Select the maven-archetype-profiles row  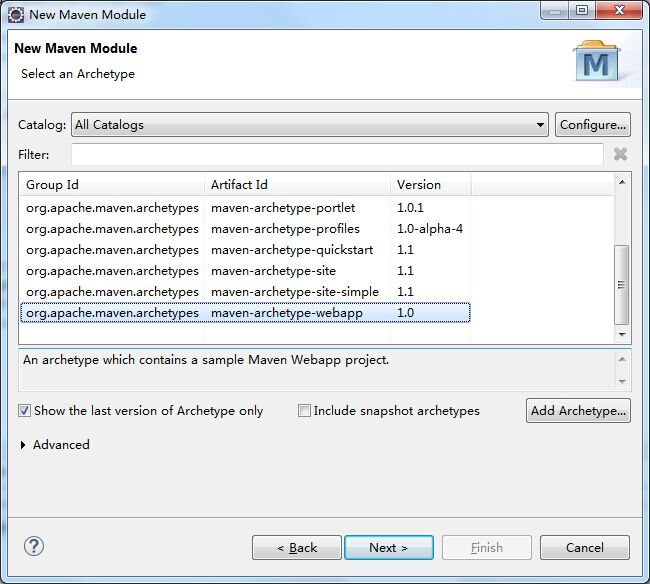click(245, 229)
